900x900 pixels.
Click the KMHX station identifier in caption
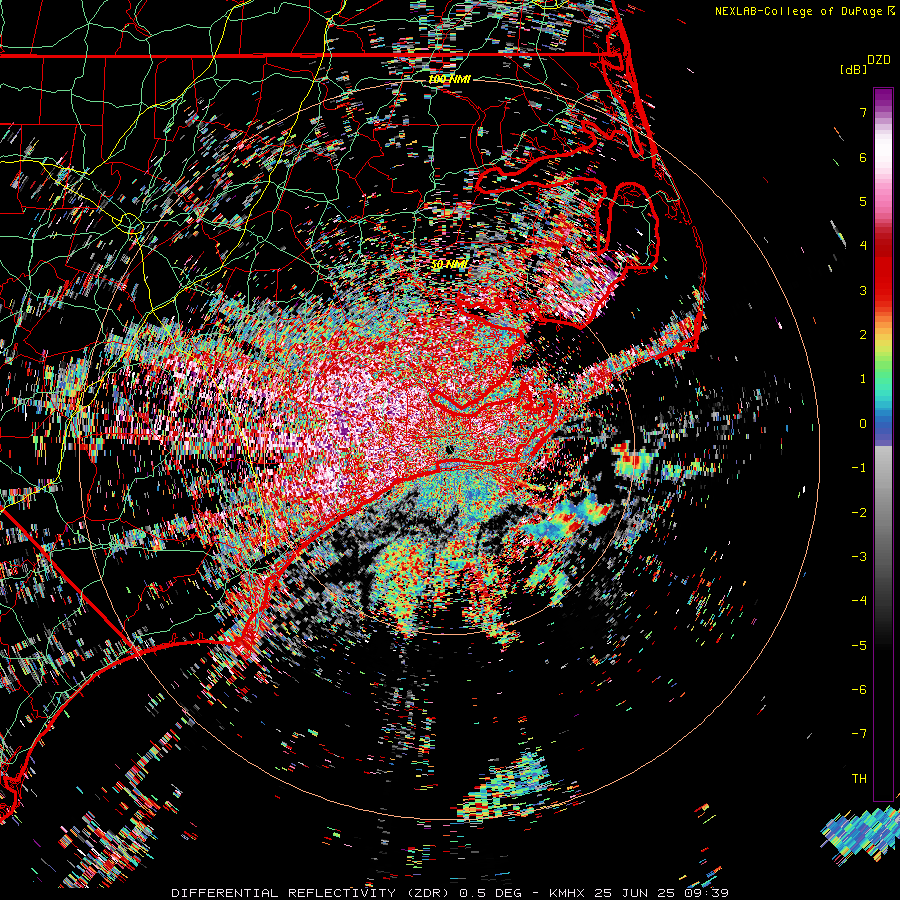[x=568, y=893]
